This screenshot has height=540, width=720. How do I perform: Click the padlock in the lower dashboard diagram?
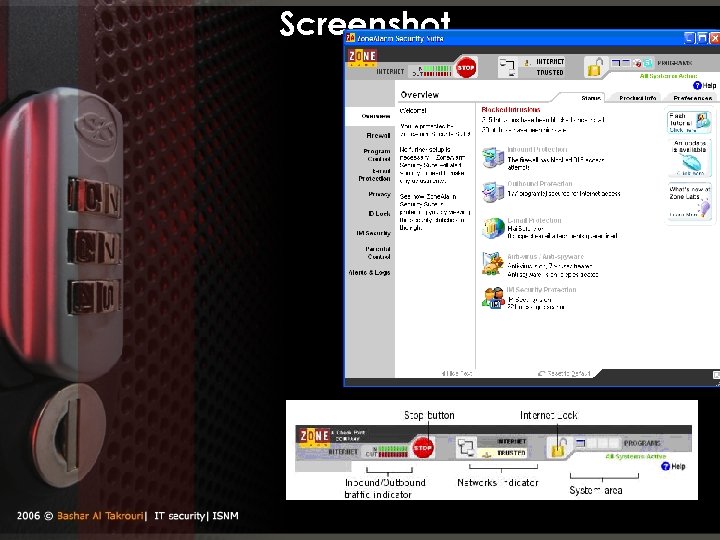[x=558, y=448]
